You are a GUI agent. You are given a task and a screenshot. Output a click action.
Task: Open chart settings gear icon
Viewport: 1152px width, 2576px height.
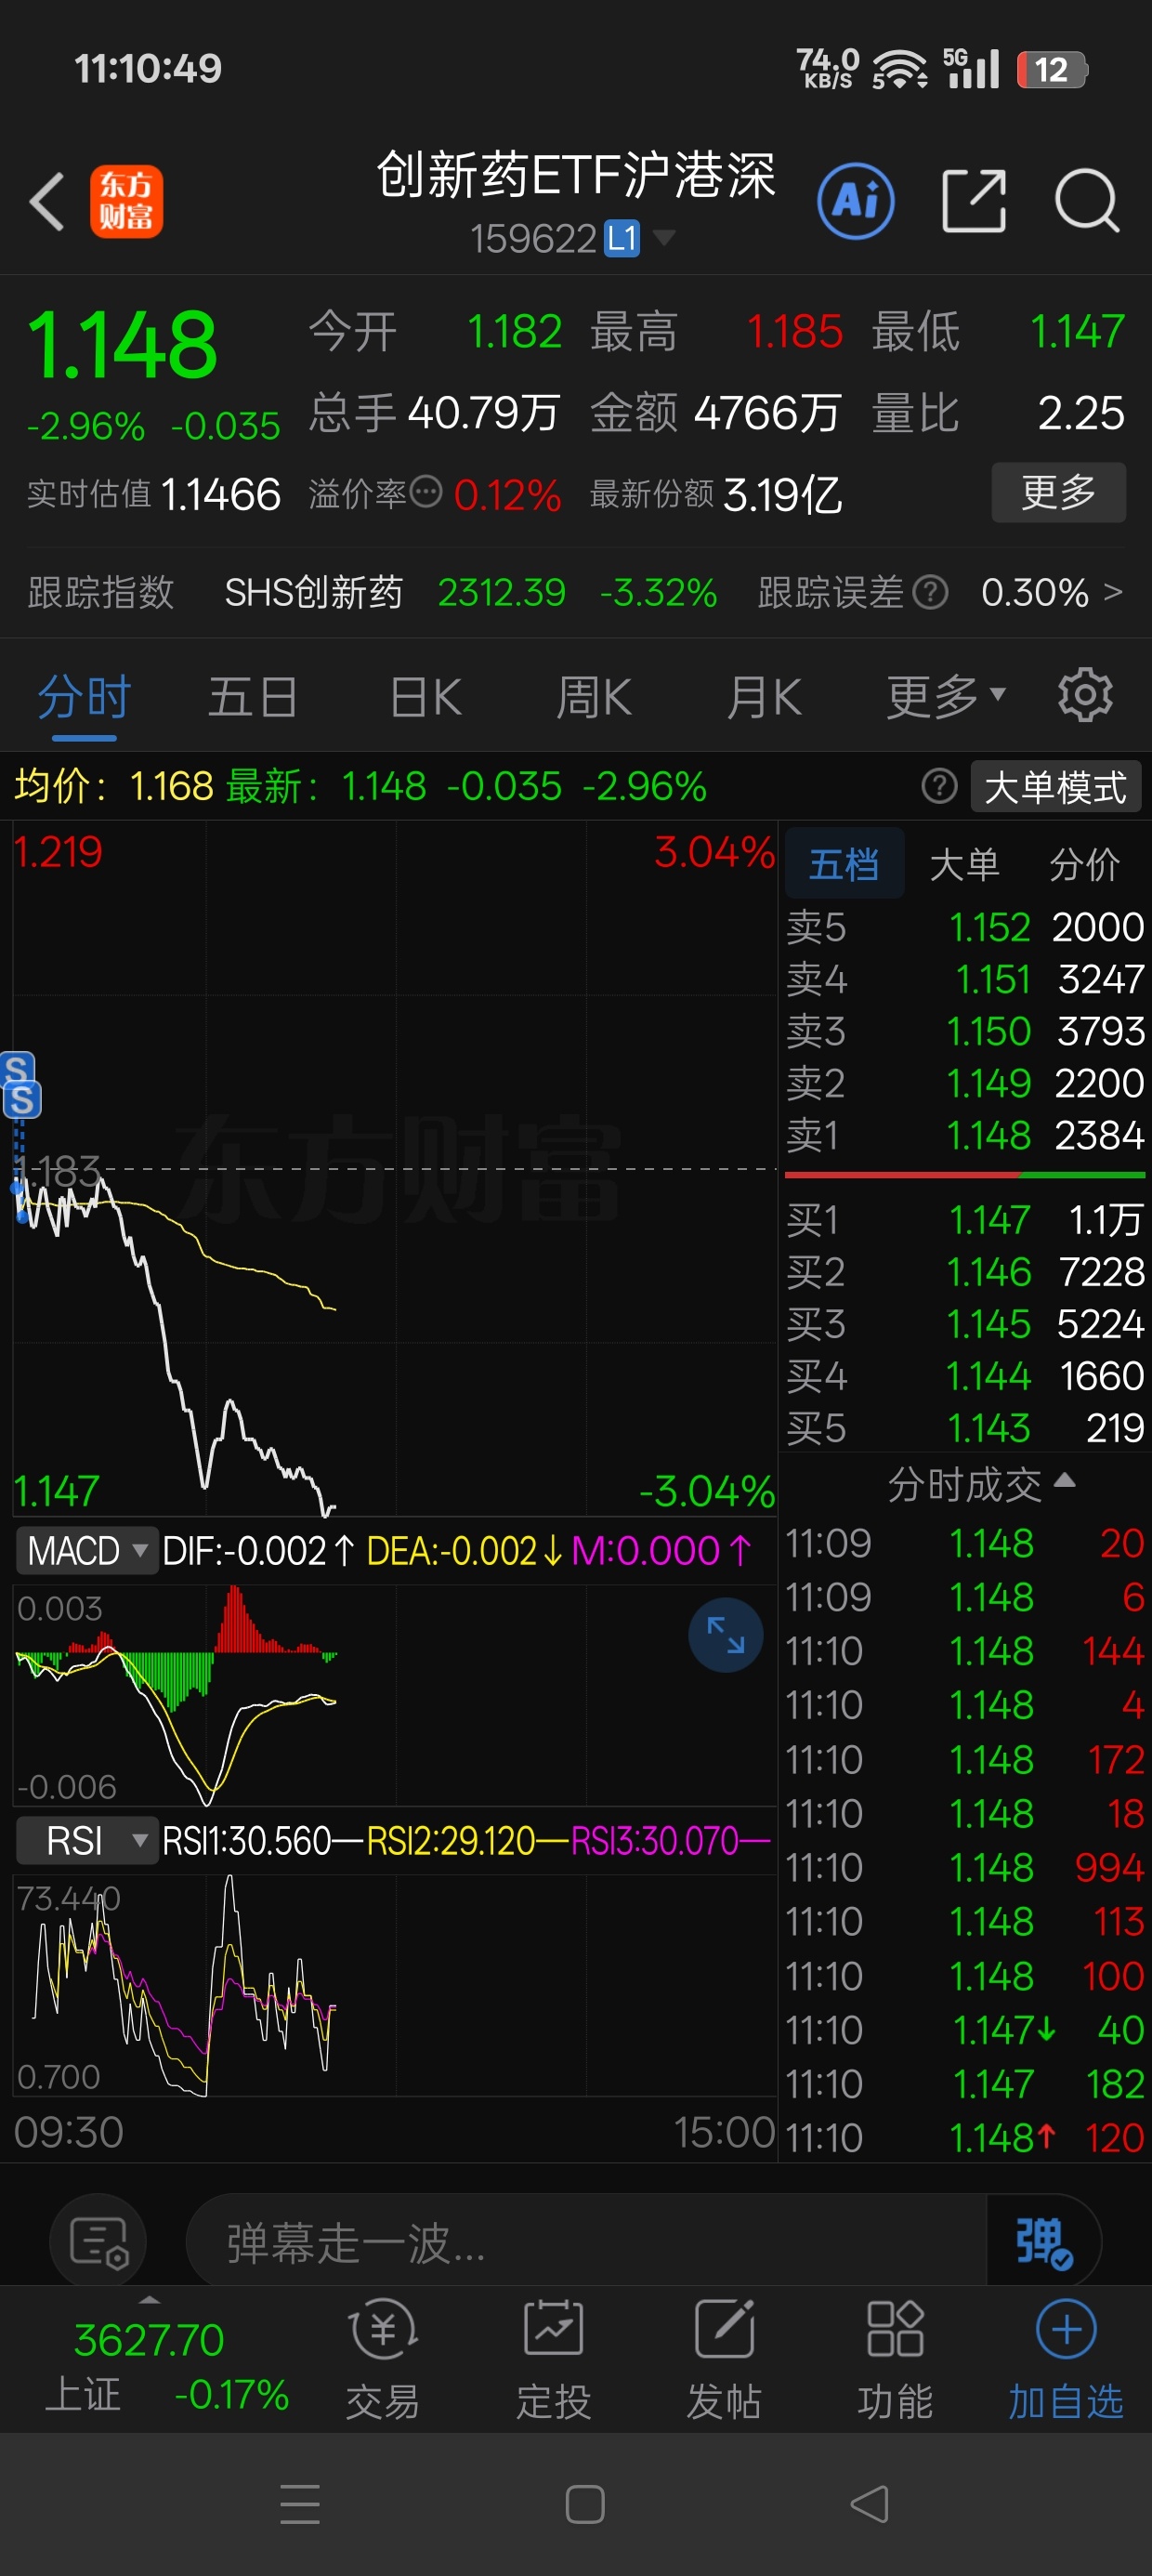click(1085, 695)
